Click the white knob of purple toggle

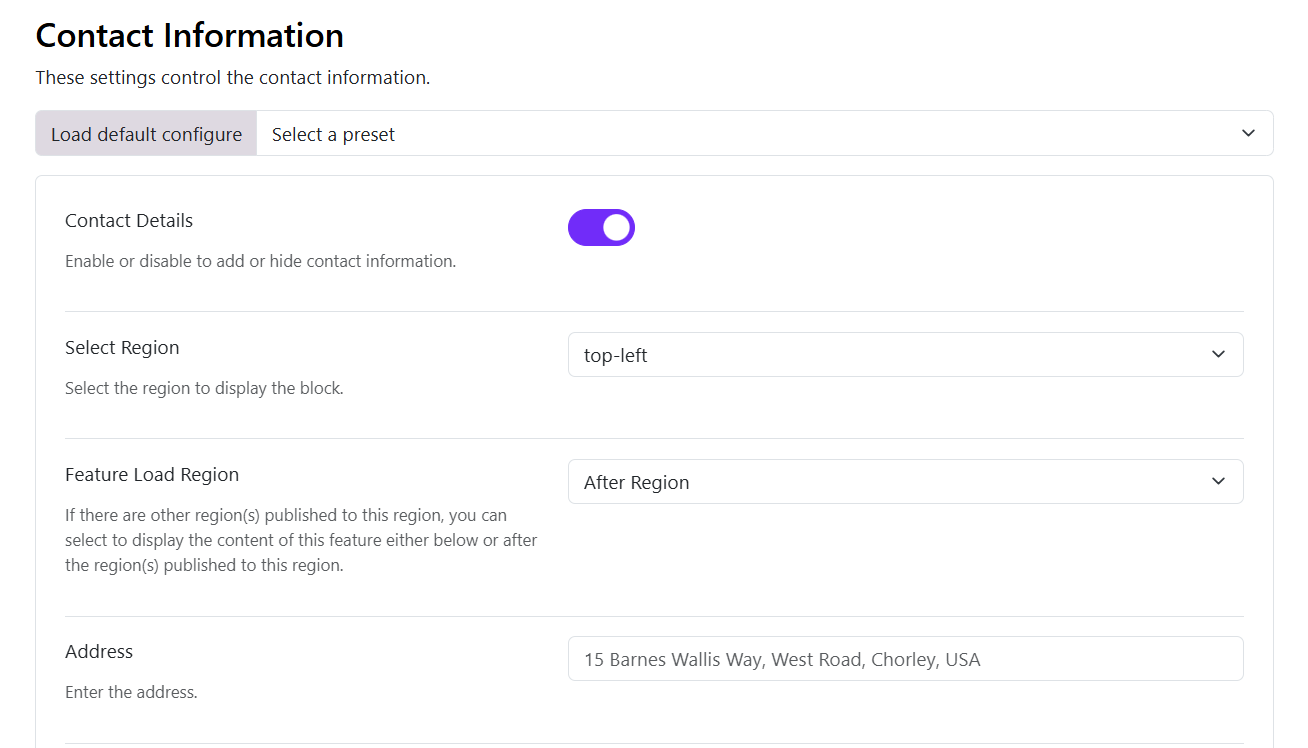(x=617, y=227)
